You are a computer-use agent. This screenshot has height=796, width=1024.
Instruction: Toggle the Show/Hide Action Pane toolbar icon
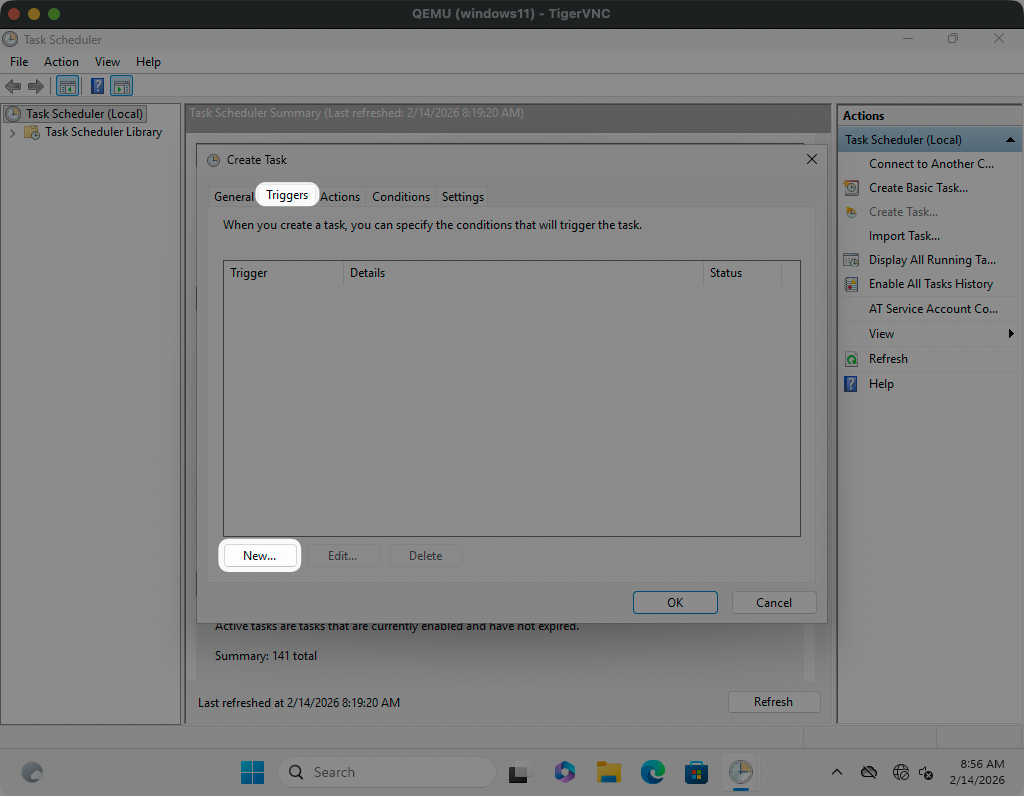click(122, 86)
